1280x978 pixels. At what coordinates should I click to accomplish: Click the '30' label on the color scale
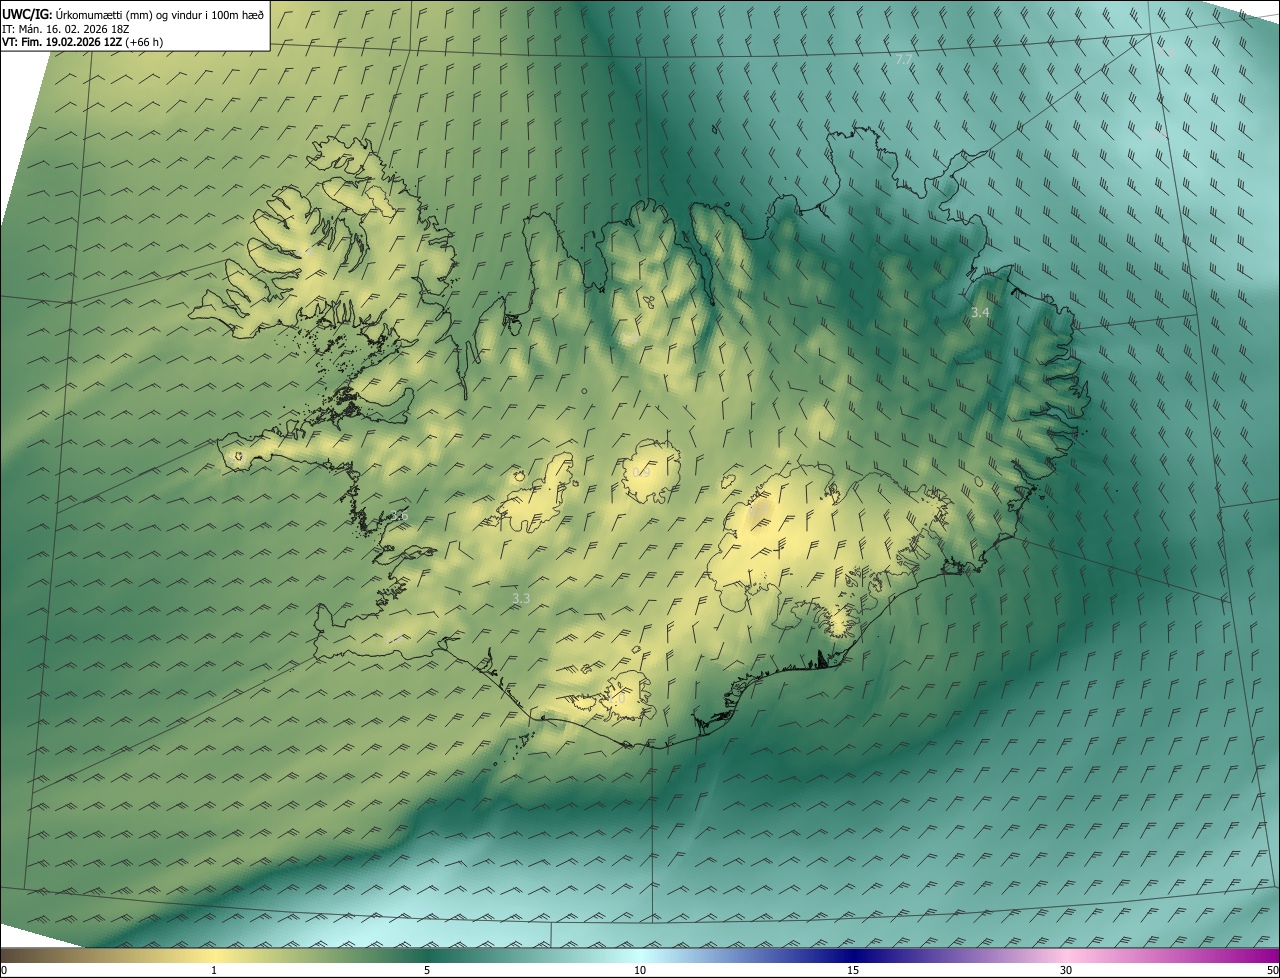pos(1066,971)
